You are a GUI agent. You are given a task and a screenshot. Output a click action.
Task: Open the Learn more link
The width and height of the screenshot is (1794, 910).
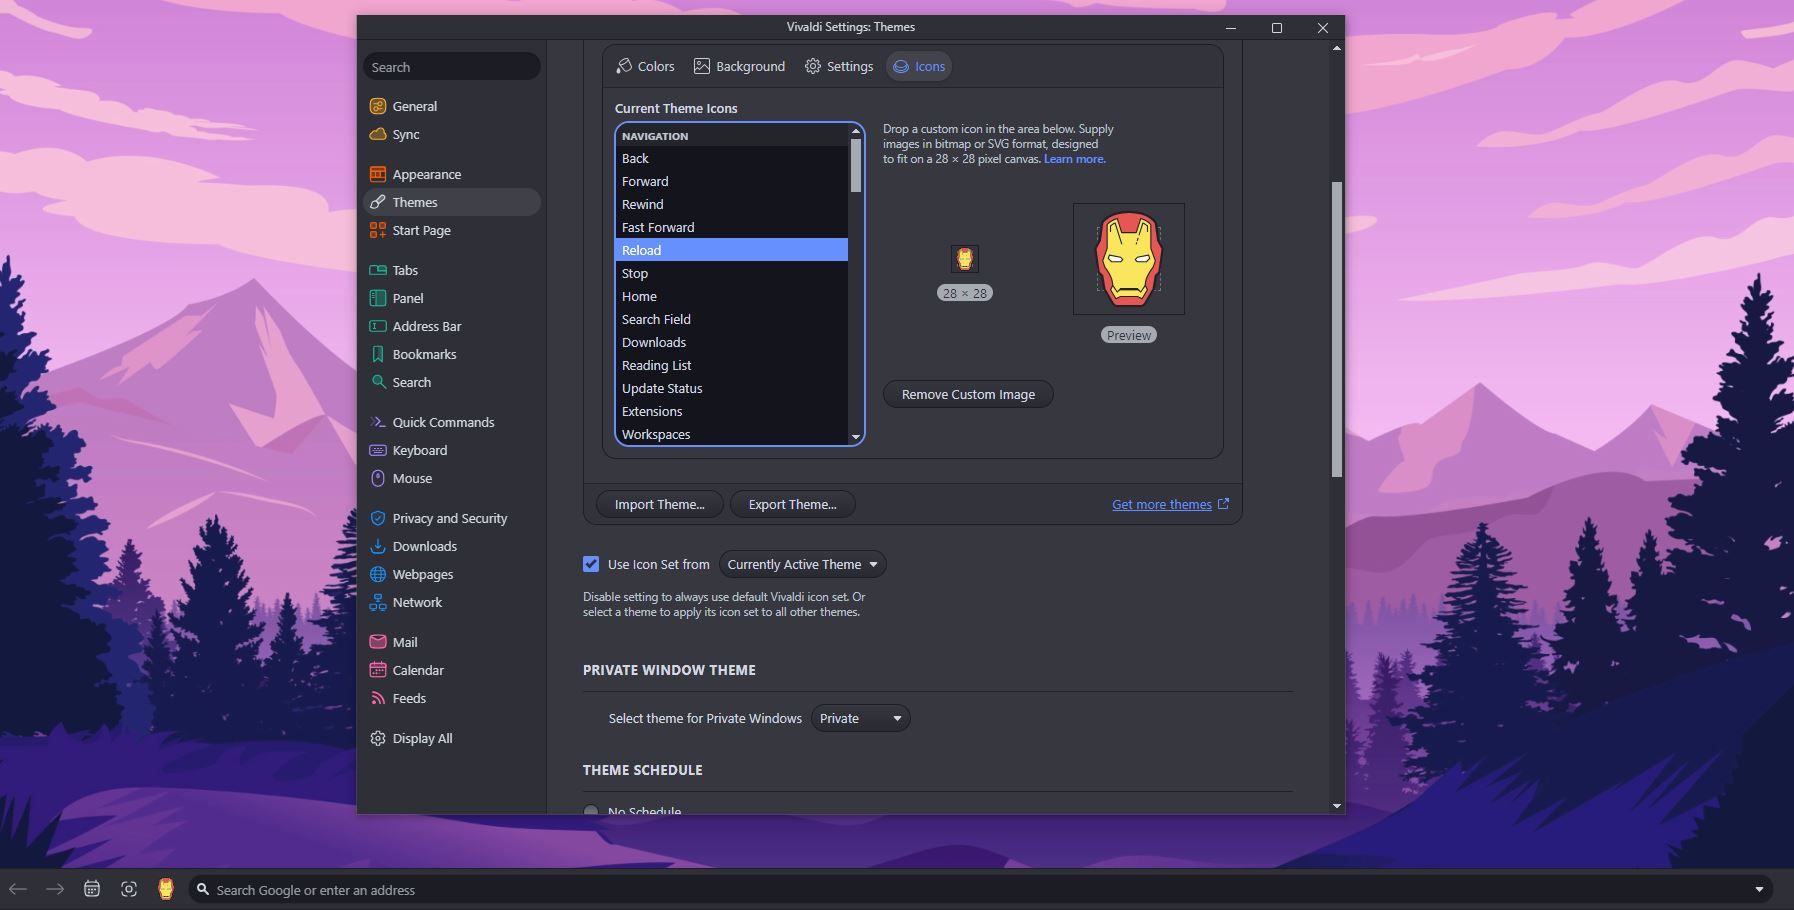pos(1075,159)
